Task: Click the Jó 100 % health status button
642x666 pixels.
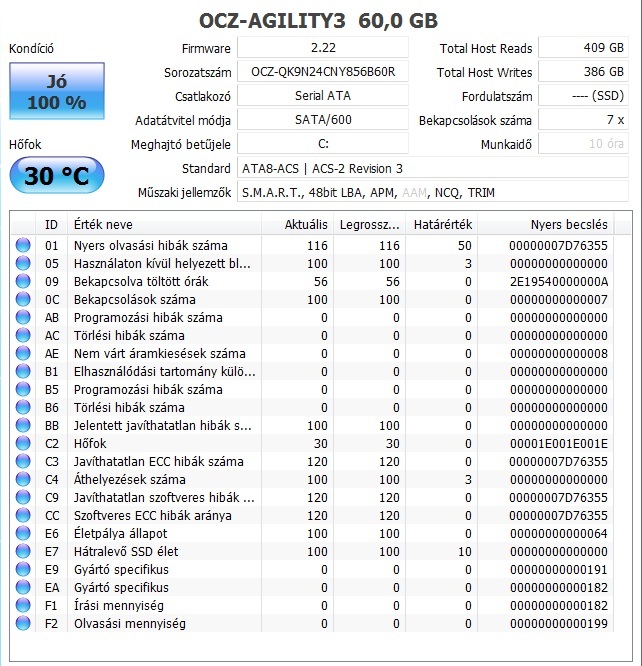Action: tap(57, 91)
